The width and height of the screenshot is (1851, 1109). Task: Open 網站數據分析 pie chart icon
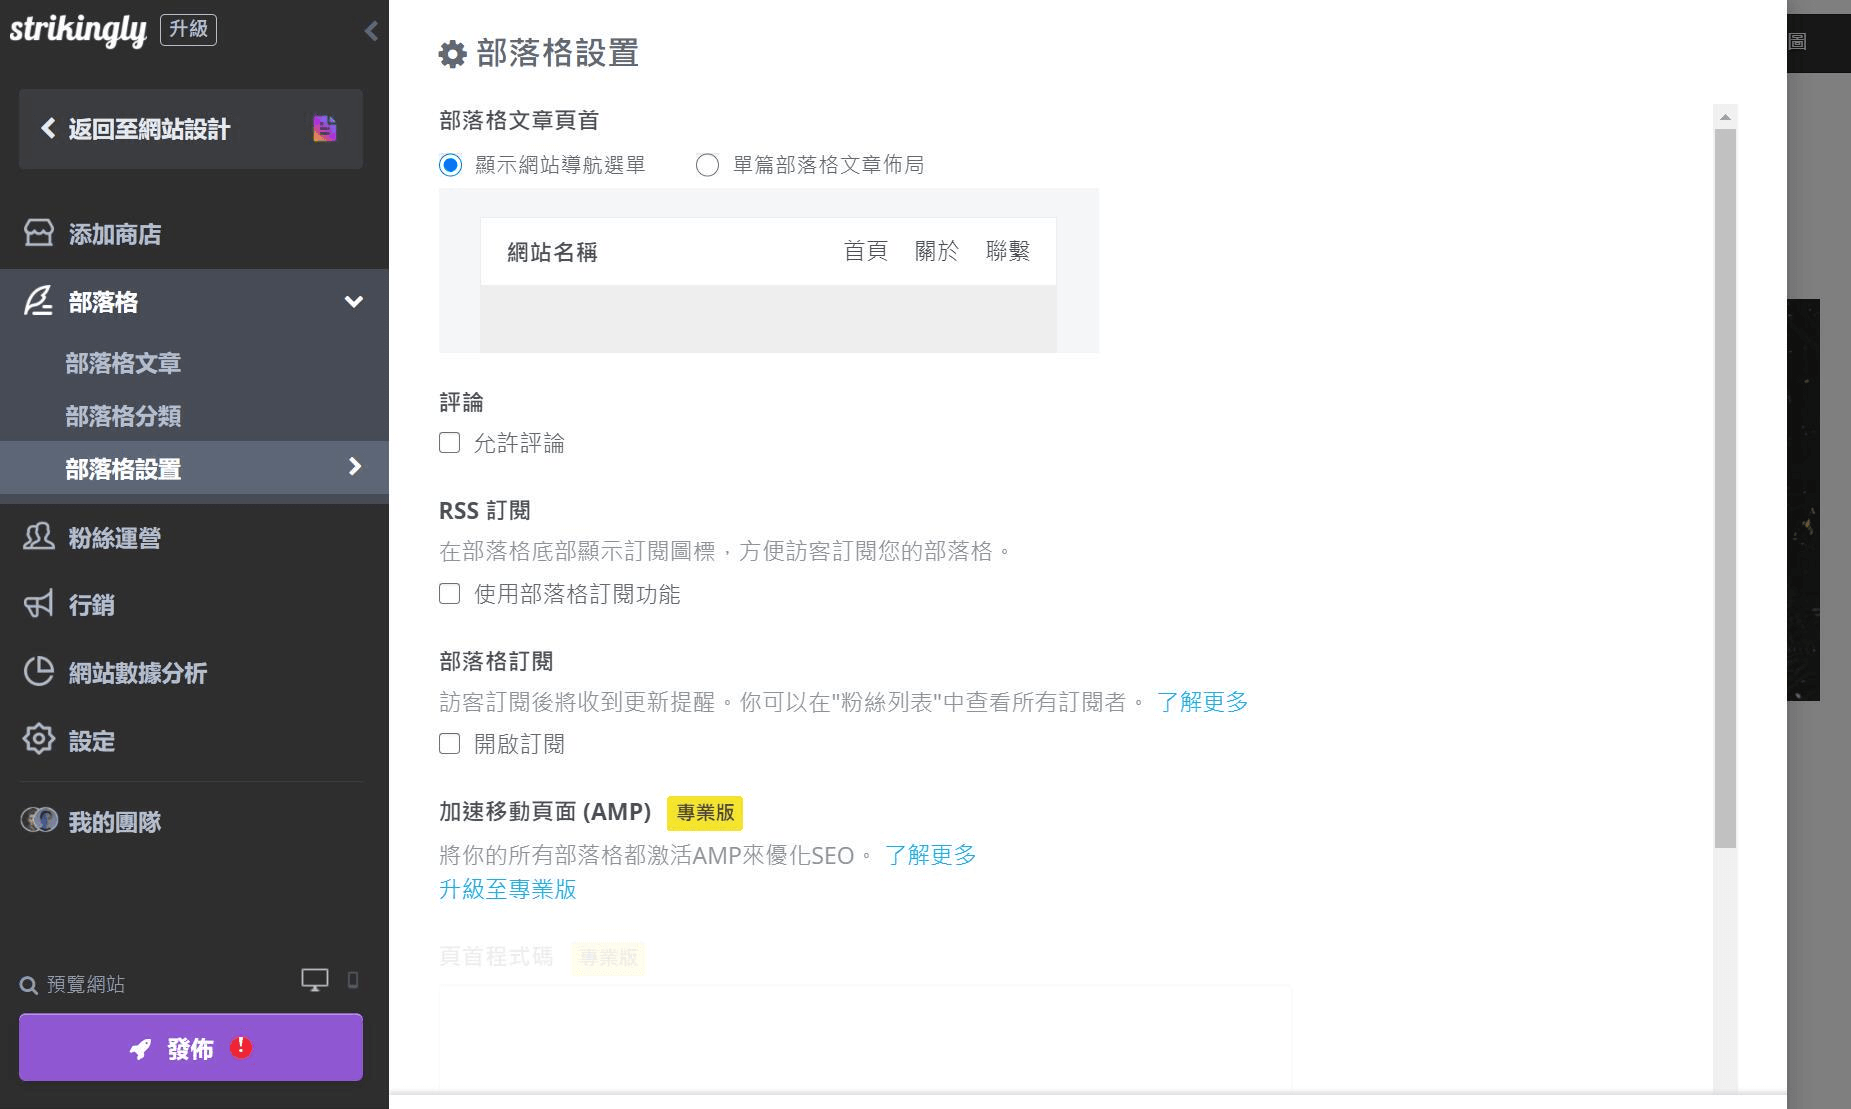(37, 672)
